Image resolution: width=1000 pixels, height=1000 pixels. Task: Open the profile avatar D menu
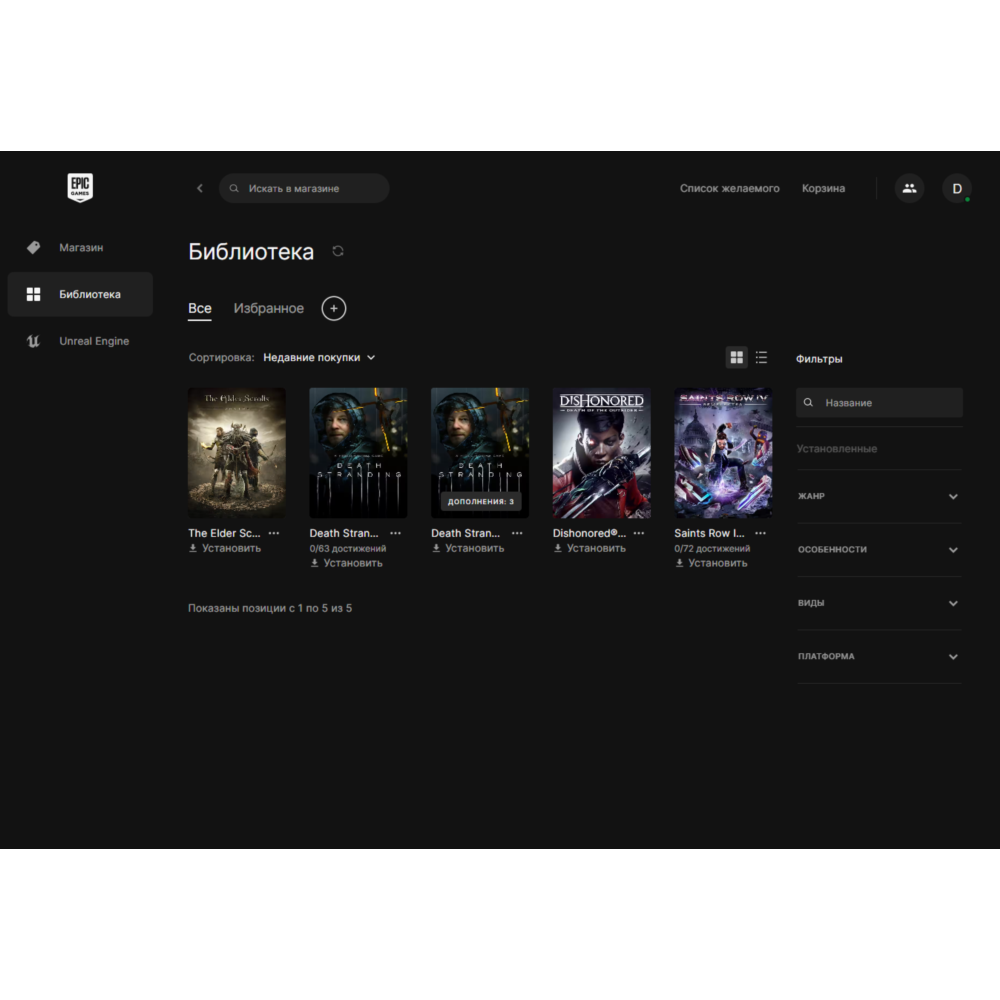[957, 188]
